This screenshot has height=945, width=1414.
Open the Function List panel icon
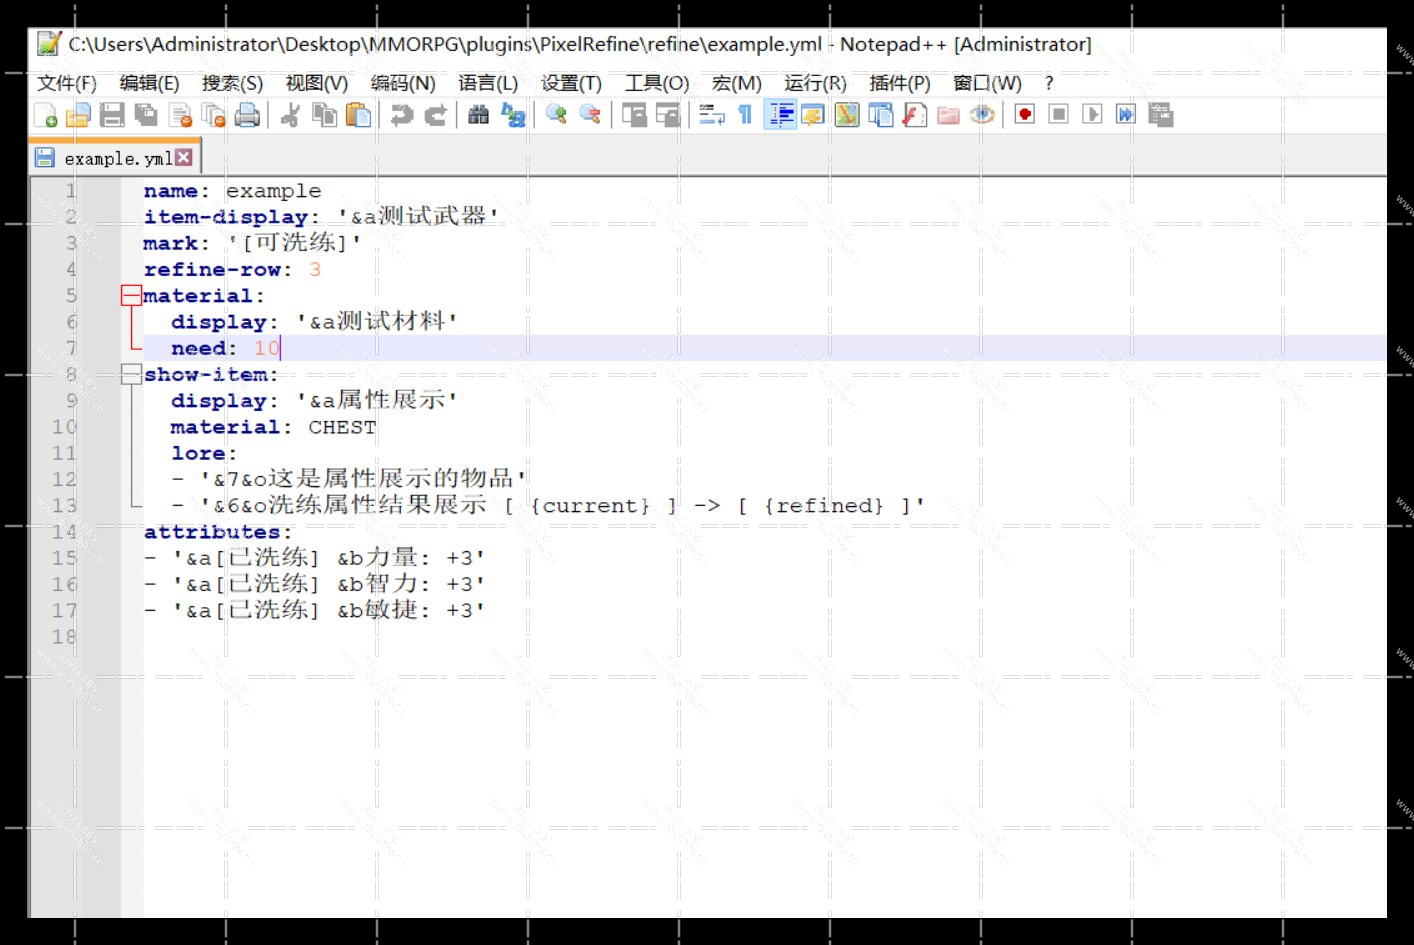(x=915, y=116)
